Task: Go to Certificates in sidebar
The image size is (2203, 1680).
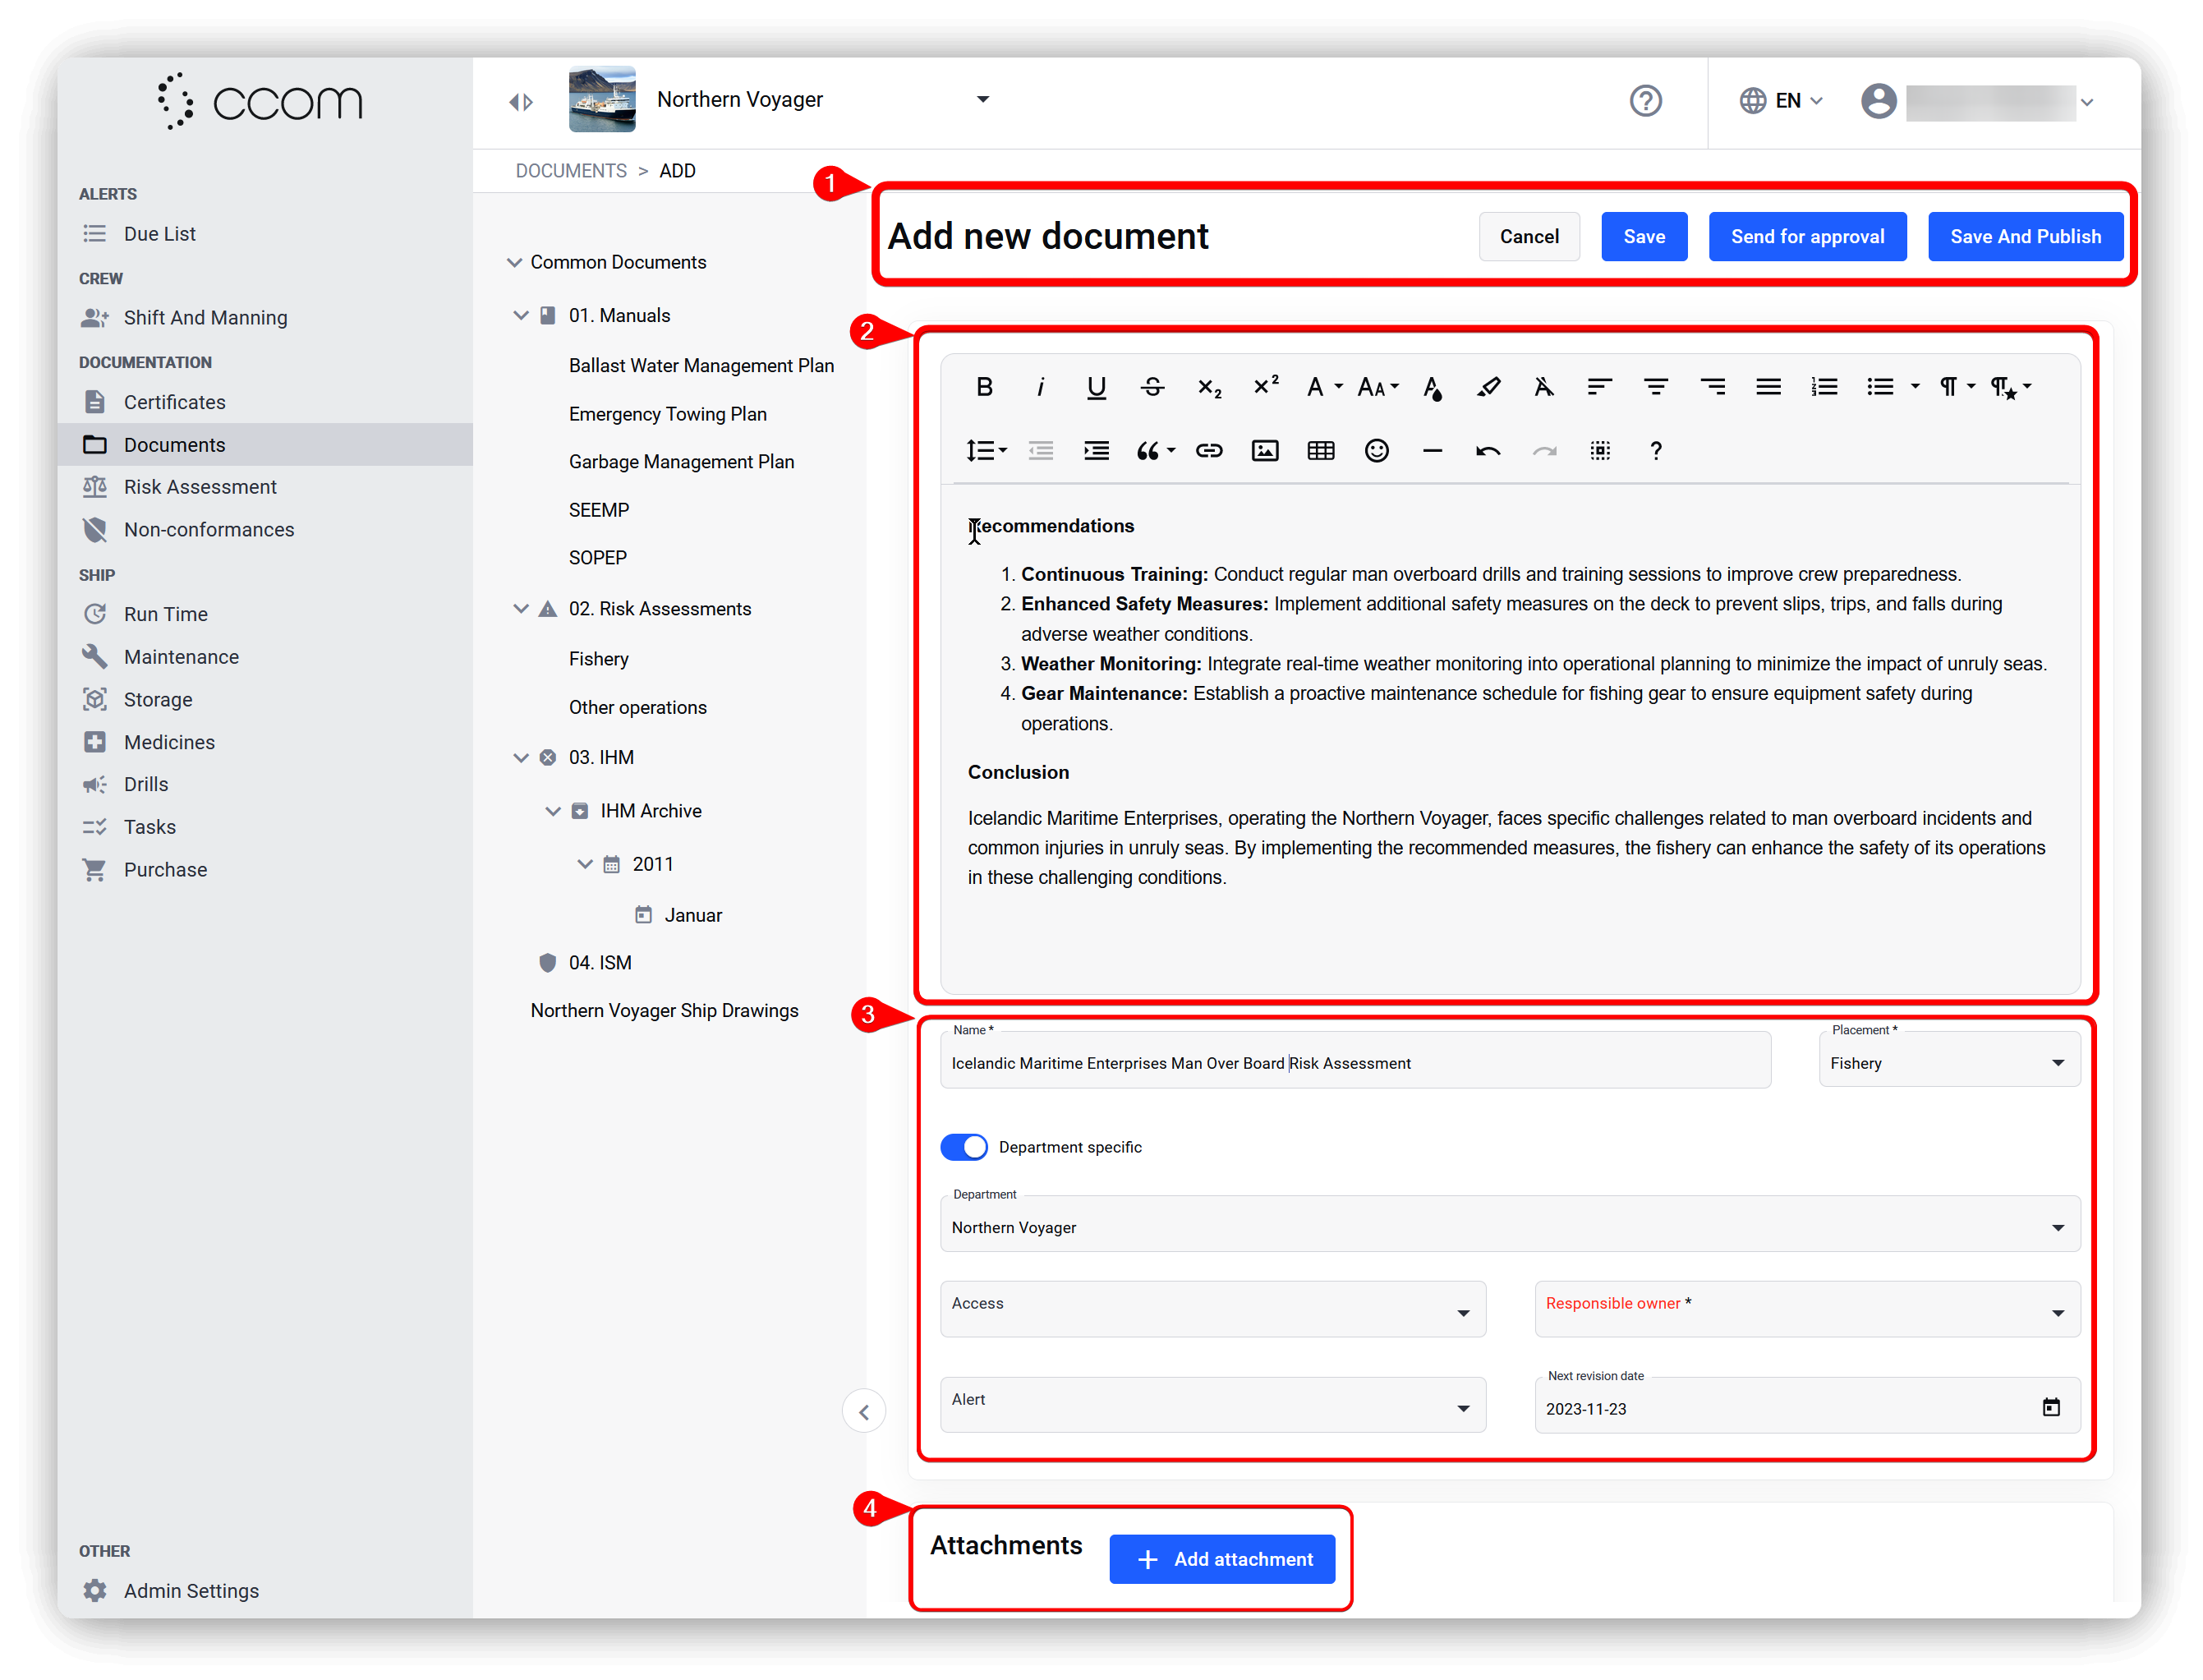Action: tap(174, 402)
